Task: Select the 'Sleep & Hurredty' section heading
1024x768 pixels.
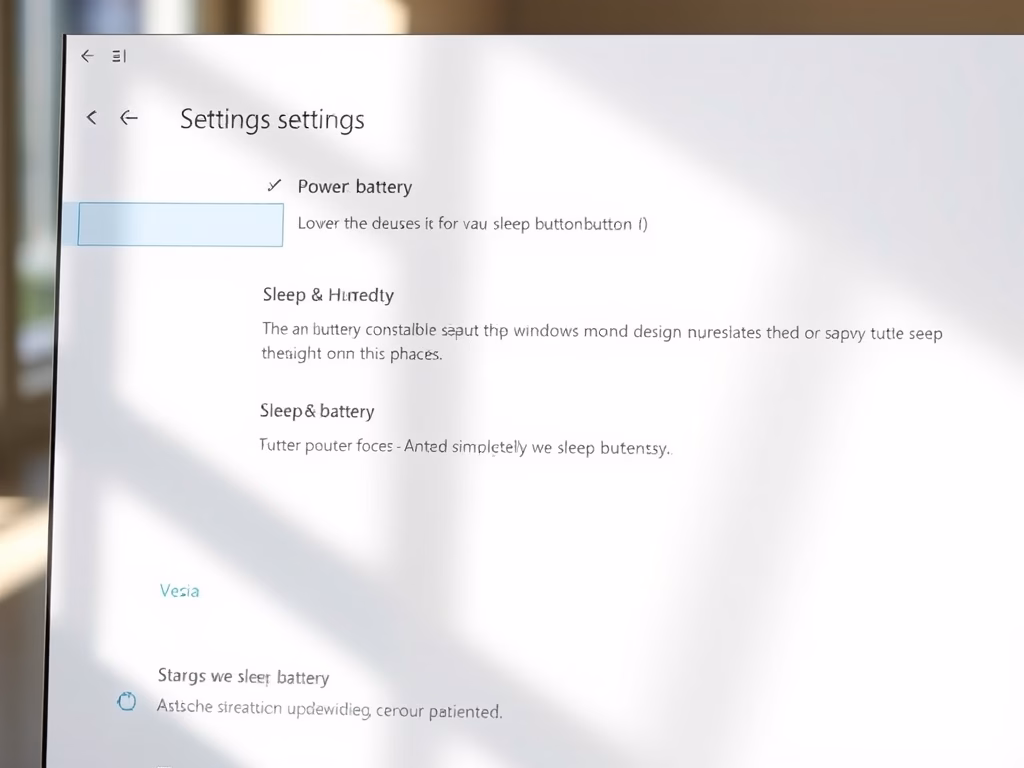Action: [x=328, y=295]
